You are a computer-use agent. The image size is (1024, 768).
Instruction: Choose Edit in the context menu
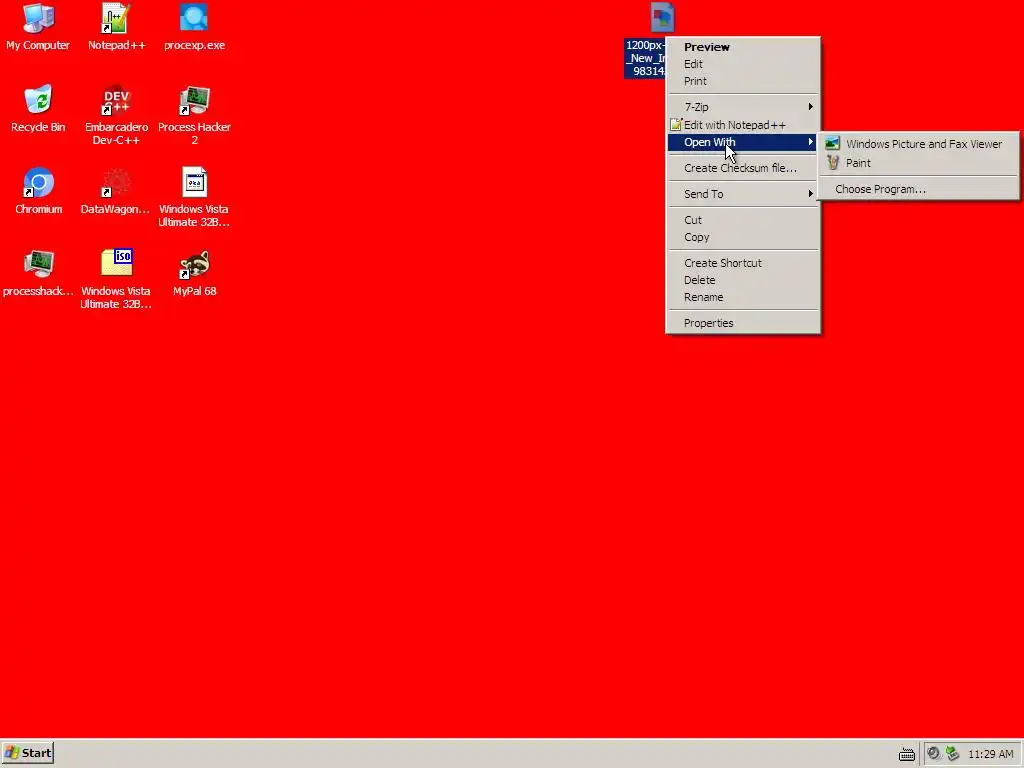(743, 64)
